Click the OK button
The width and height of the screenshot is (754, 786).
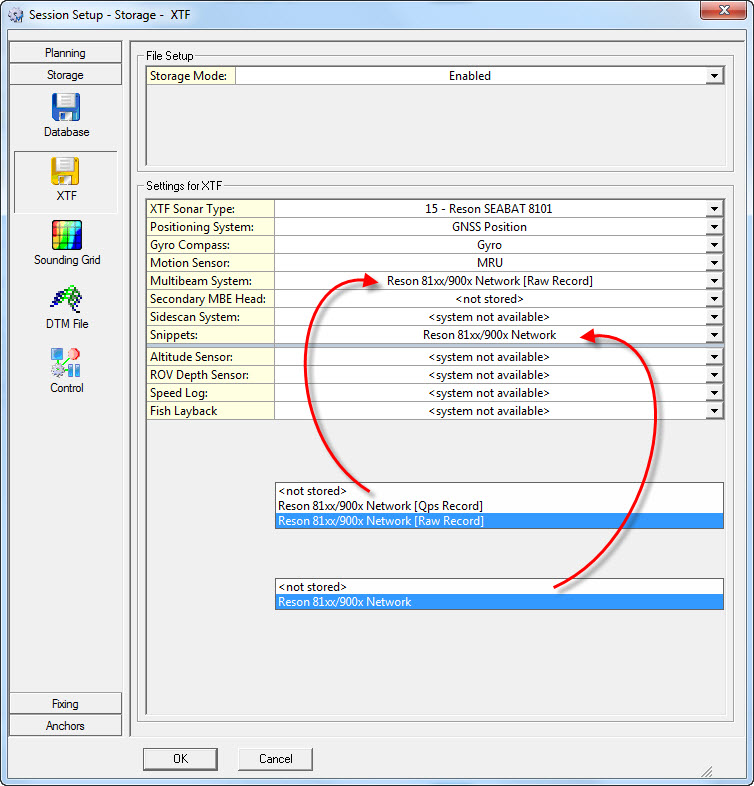point(180,759)
